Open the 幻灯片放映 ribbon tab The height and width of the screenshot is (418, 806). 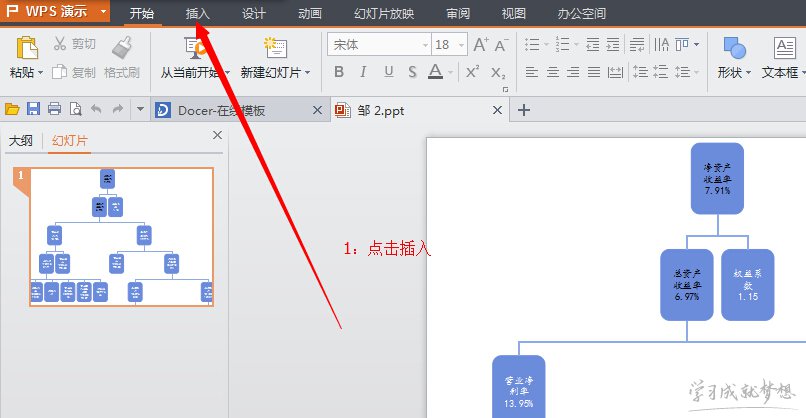(384, 13)
